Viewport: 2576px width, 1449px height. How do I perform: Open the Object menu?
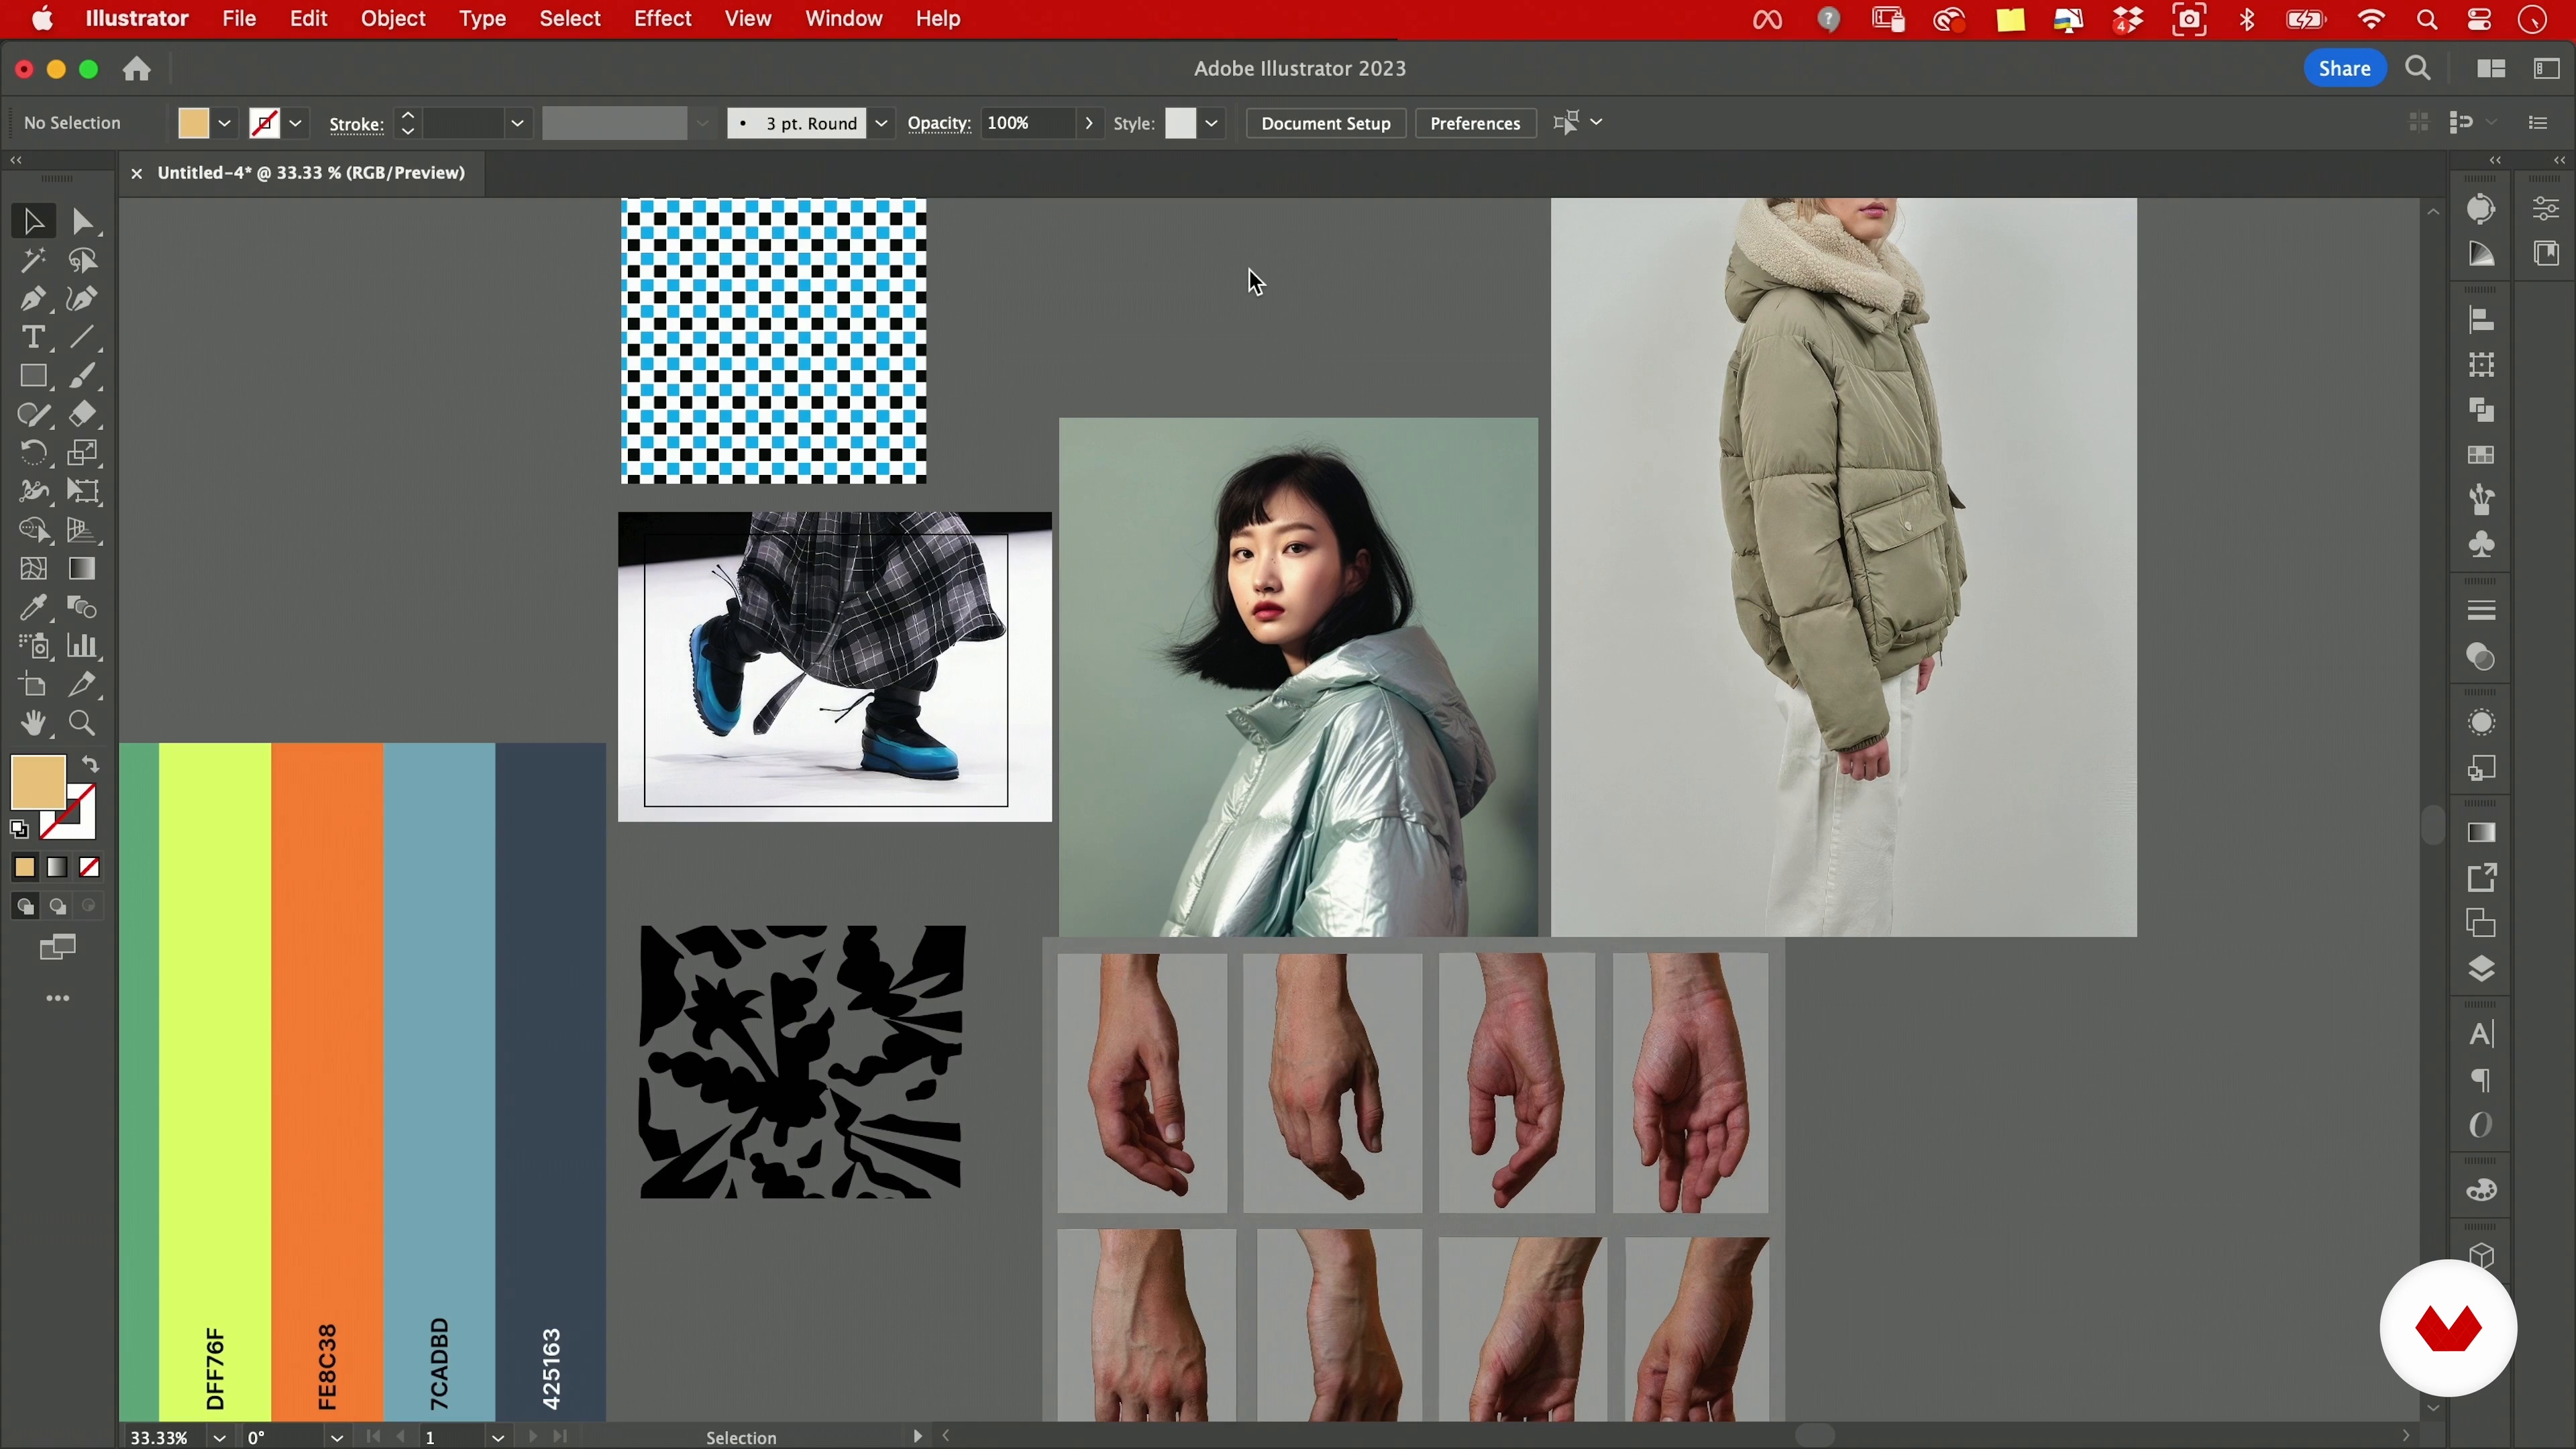pos(393,19)
